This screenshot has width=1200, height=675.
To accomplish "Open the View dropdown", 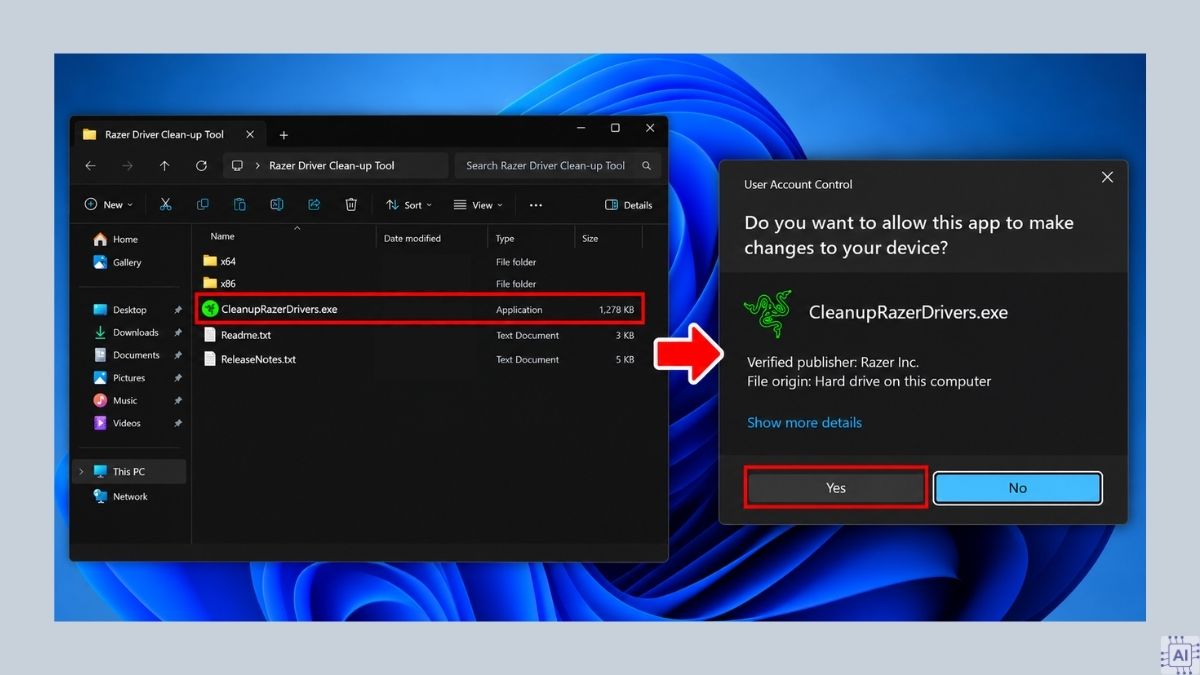I will pyautogui.click(x=478, y=205).
